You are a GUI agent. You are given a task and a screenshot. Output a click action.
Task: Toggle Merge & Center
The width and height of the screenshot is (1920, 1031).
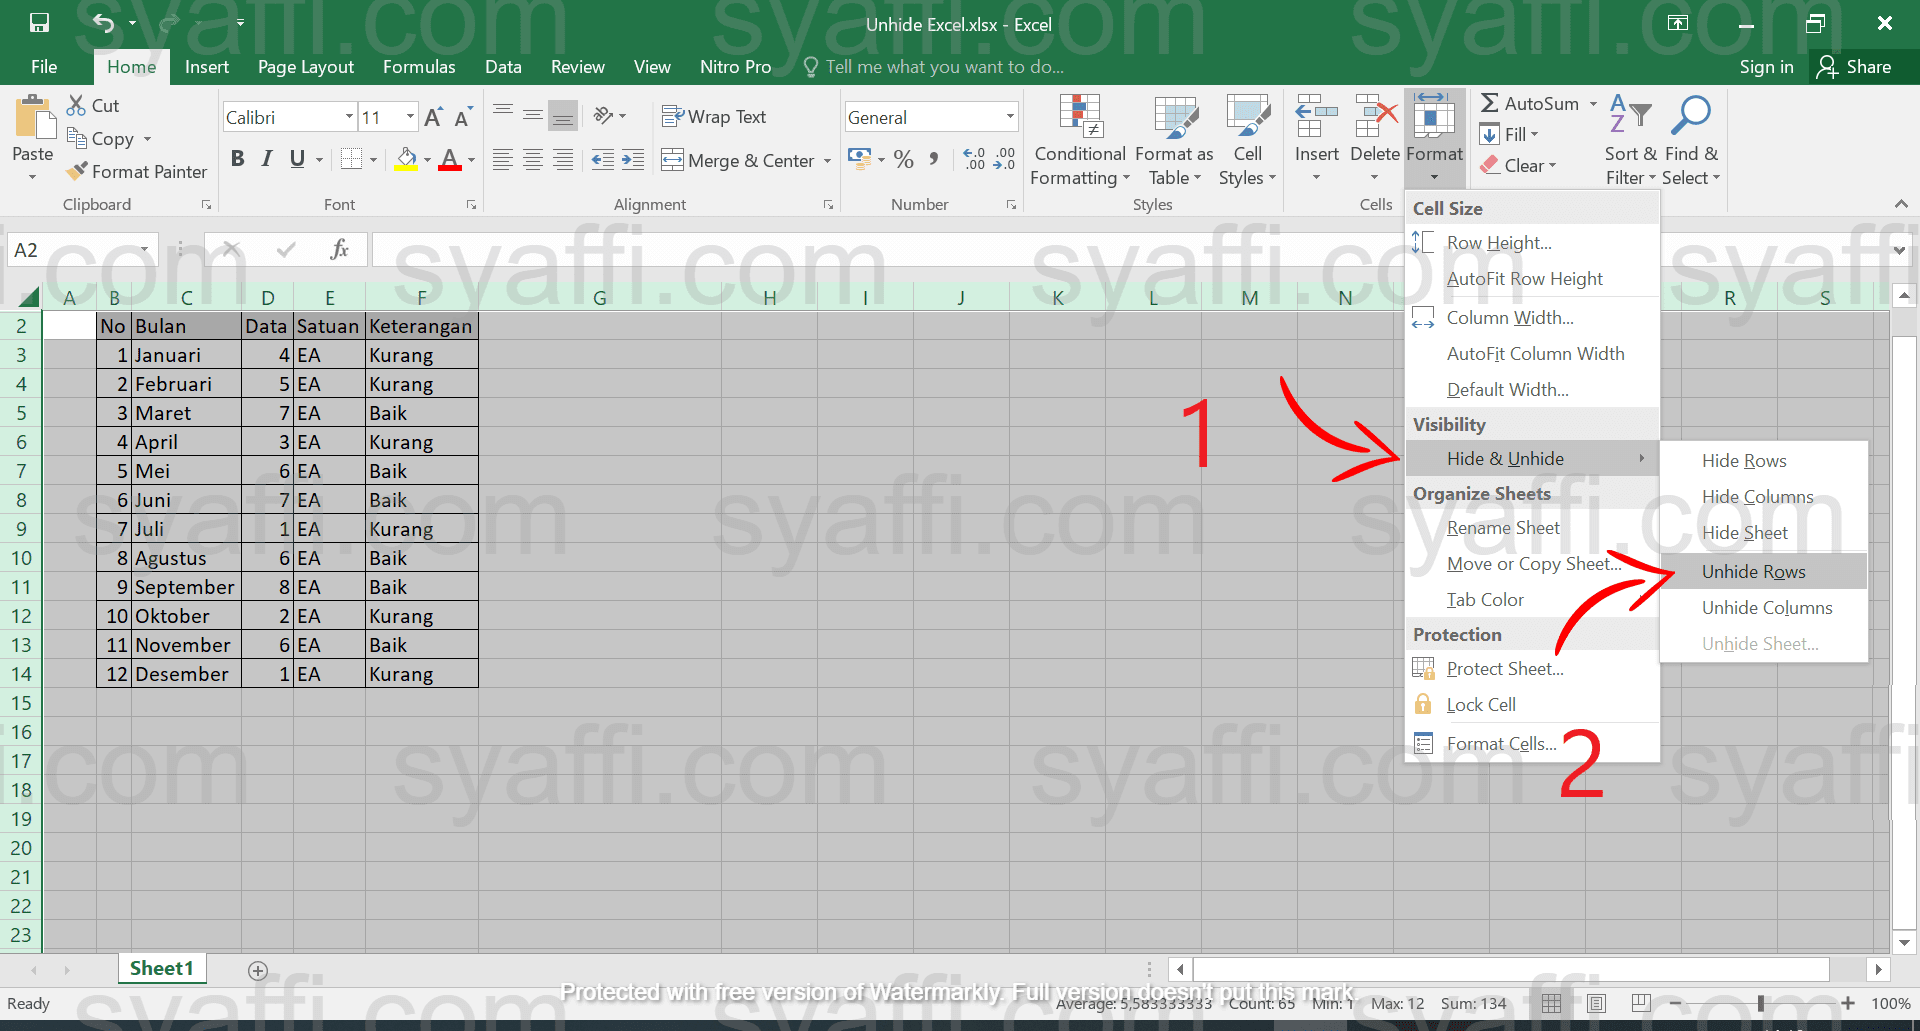tap(738, 160)
